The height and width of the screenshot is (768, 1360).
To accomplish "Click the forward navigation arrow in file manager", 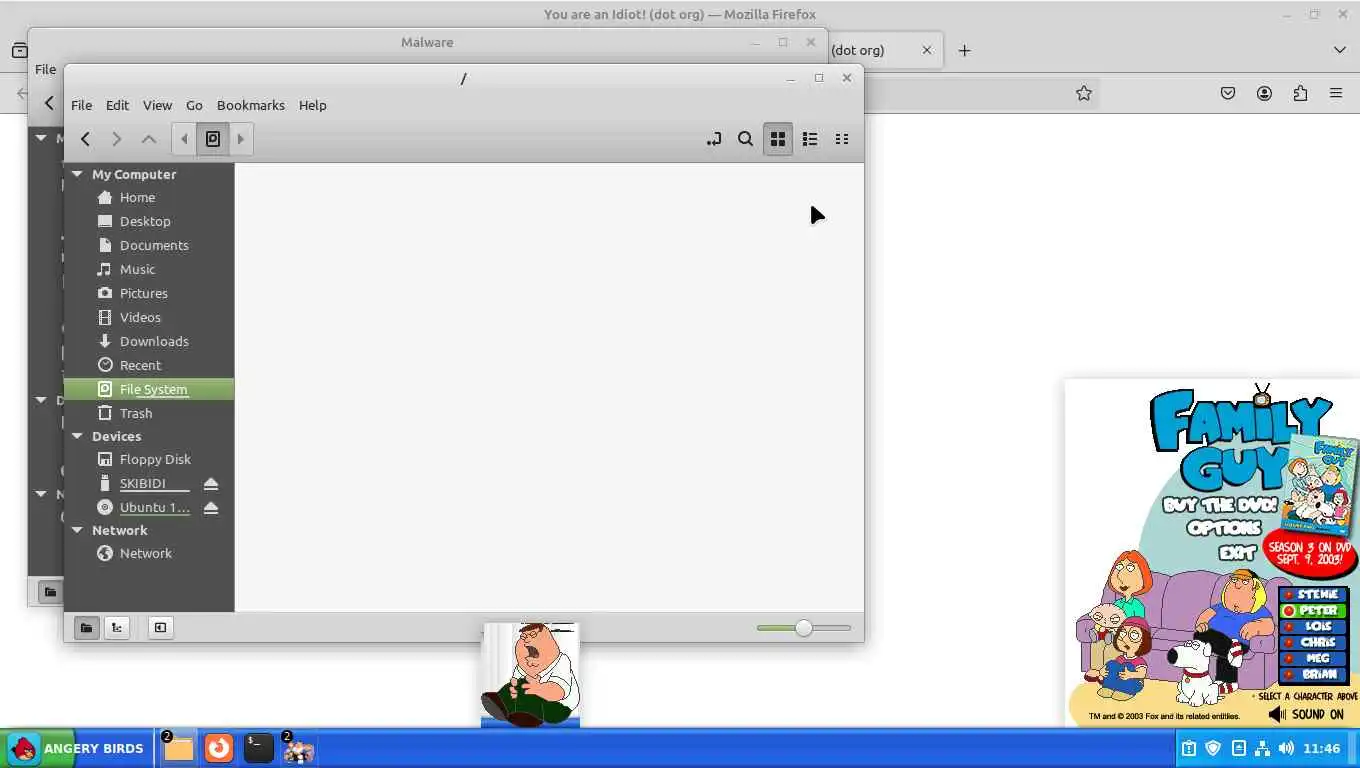I will pos(116,139).
